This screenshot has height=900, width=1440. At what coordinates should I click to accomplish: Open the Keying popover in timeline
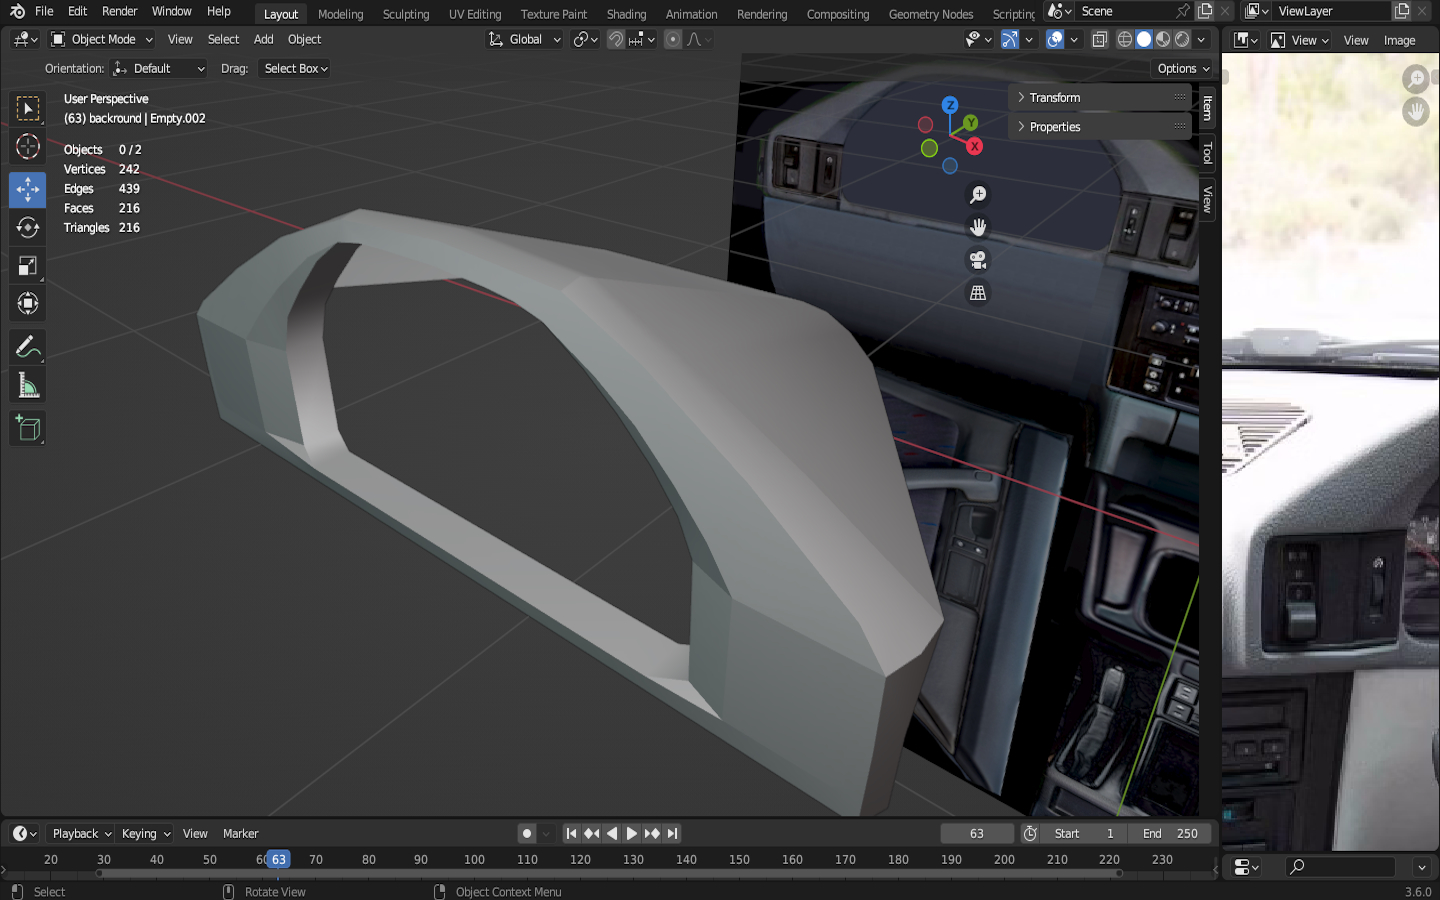tap(145, 834)
